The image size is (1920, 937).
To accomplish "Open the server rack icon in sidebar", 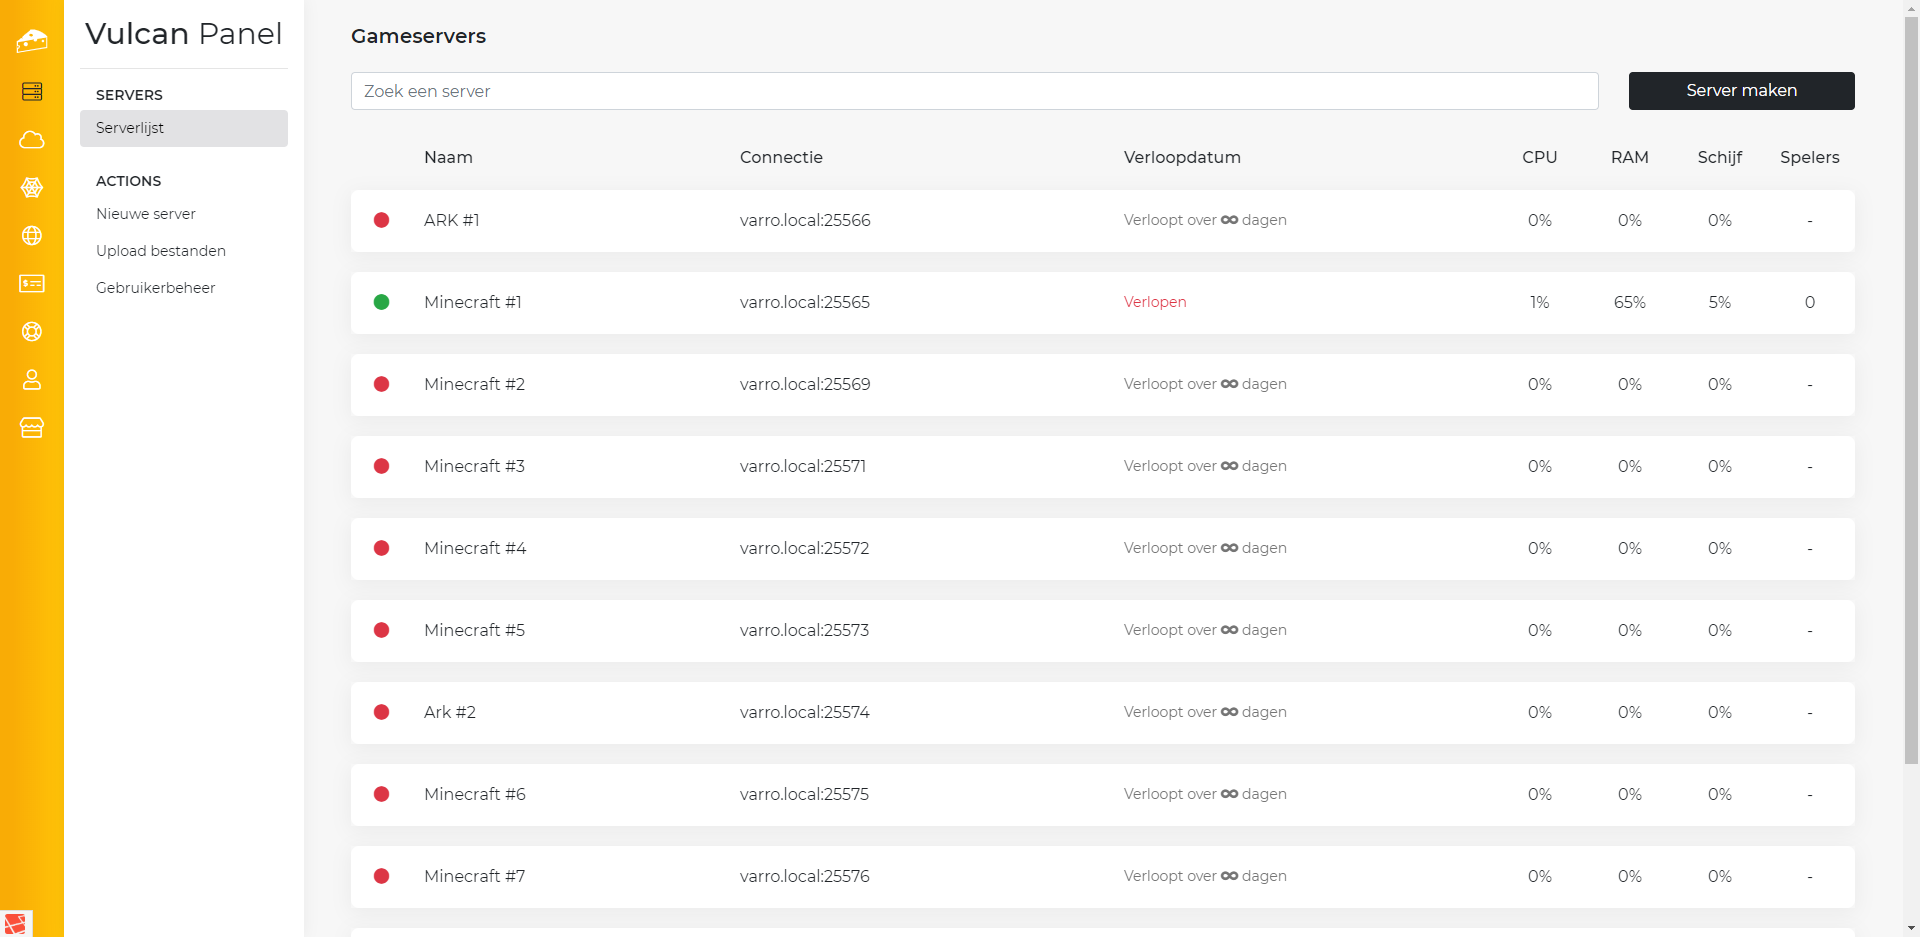I will pos(32,92).
